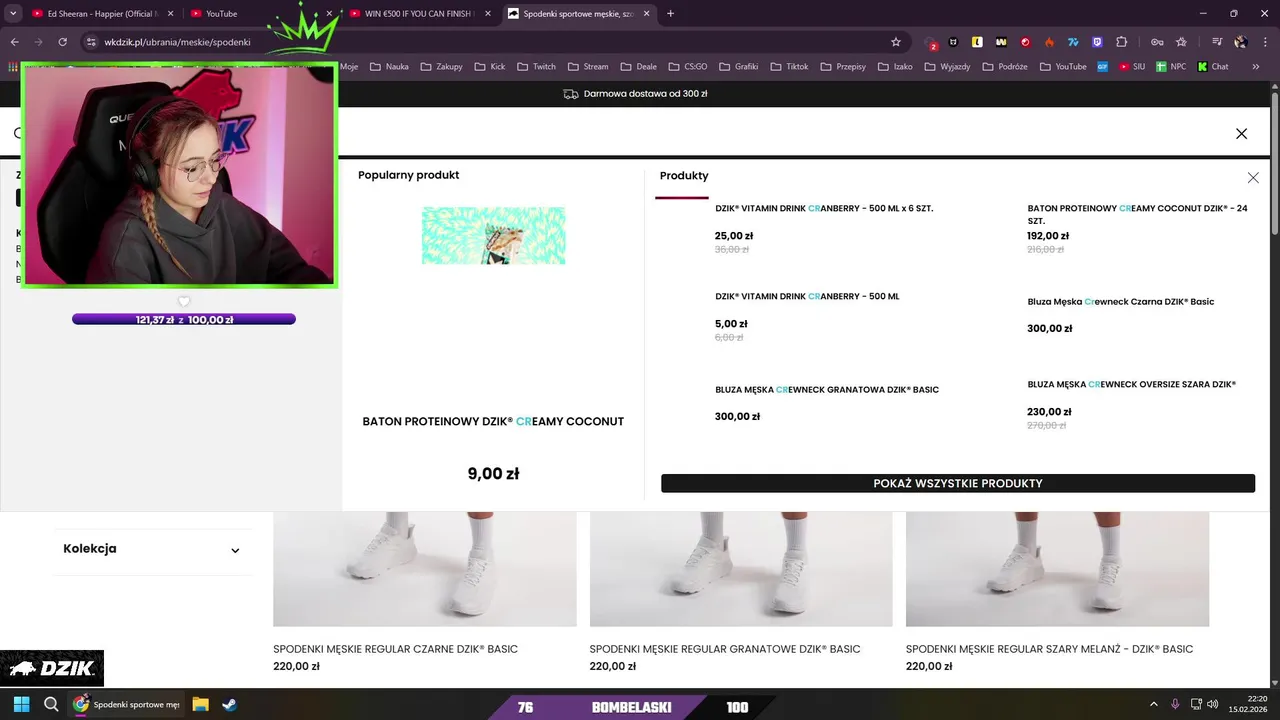The width and height of the screenshot is (1280, 720).
Task: Click the microphone icon in system tray
Action: 1175,704
